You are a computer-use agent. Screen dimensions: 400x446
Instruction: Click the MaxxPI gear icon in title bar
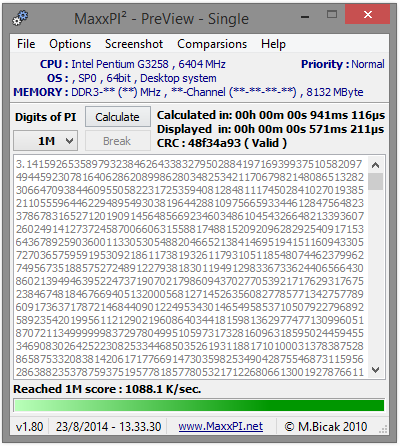point(20,18)
